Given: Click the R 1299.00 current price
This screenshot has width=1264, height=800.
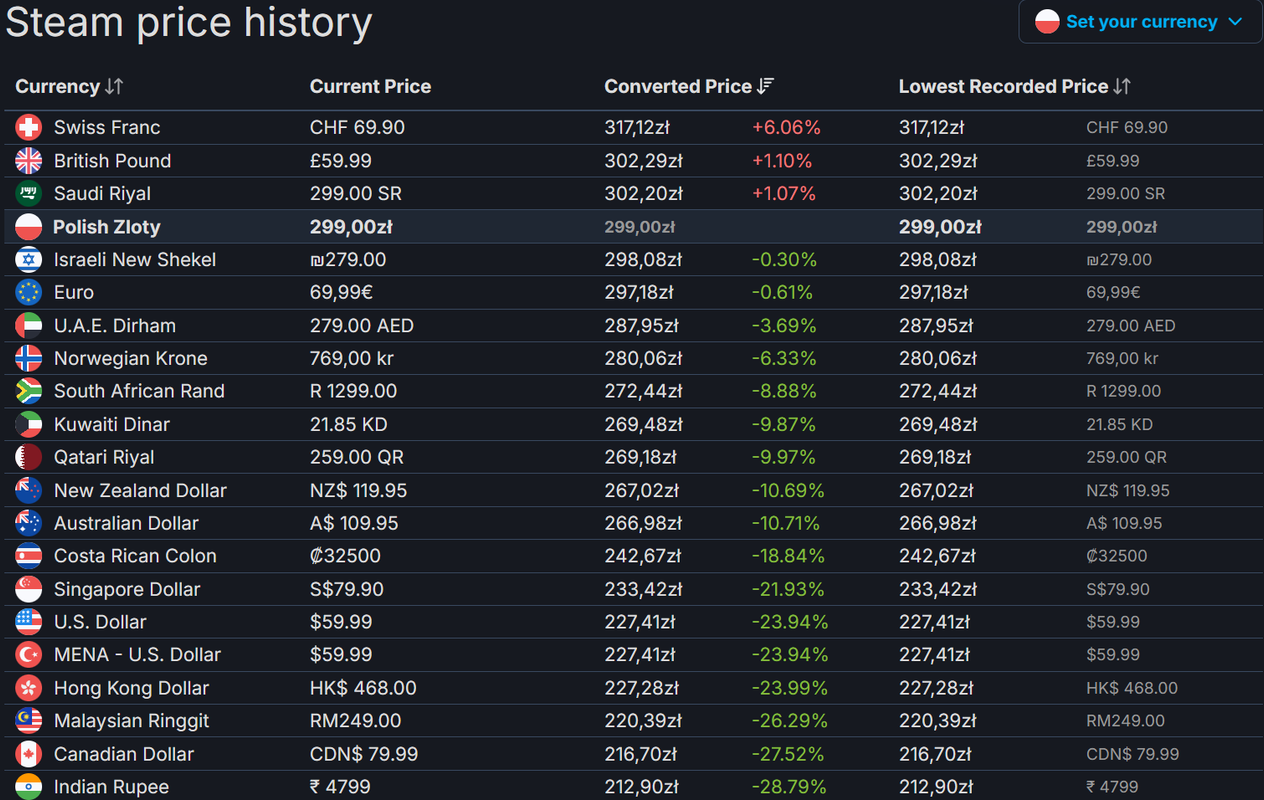Looking at the screenshot, I should point(353,391).
